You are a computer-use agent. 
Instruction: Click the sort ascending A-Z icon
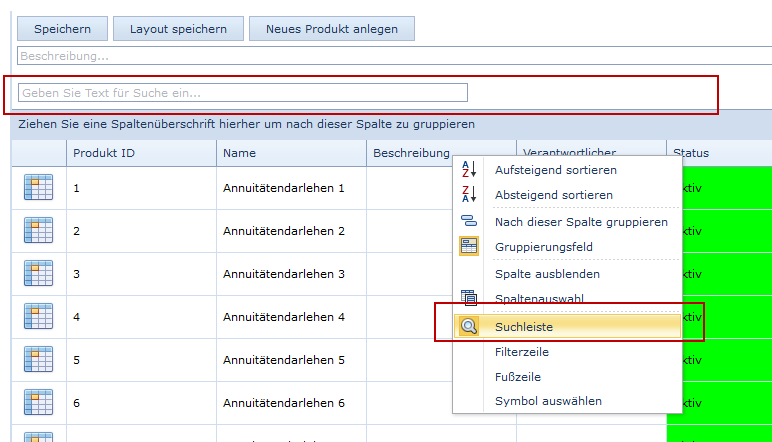[x=469, y=171]
